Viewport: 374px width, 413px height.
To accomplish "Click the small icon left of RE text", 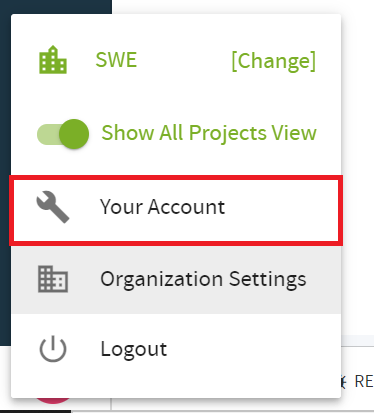I will click(344, 382).
